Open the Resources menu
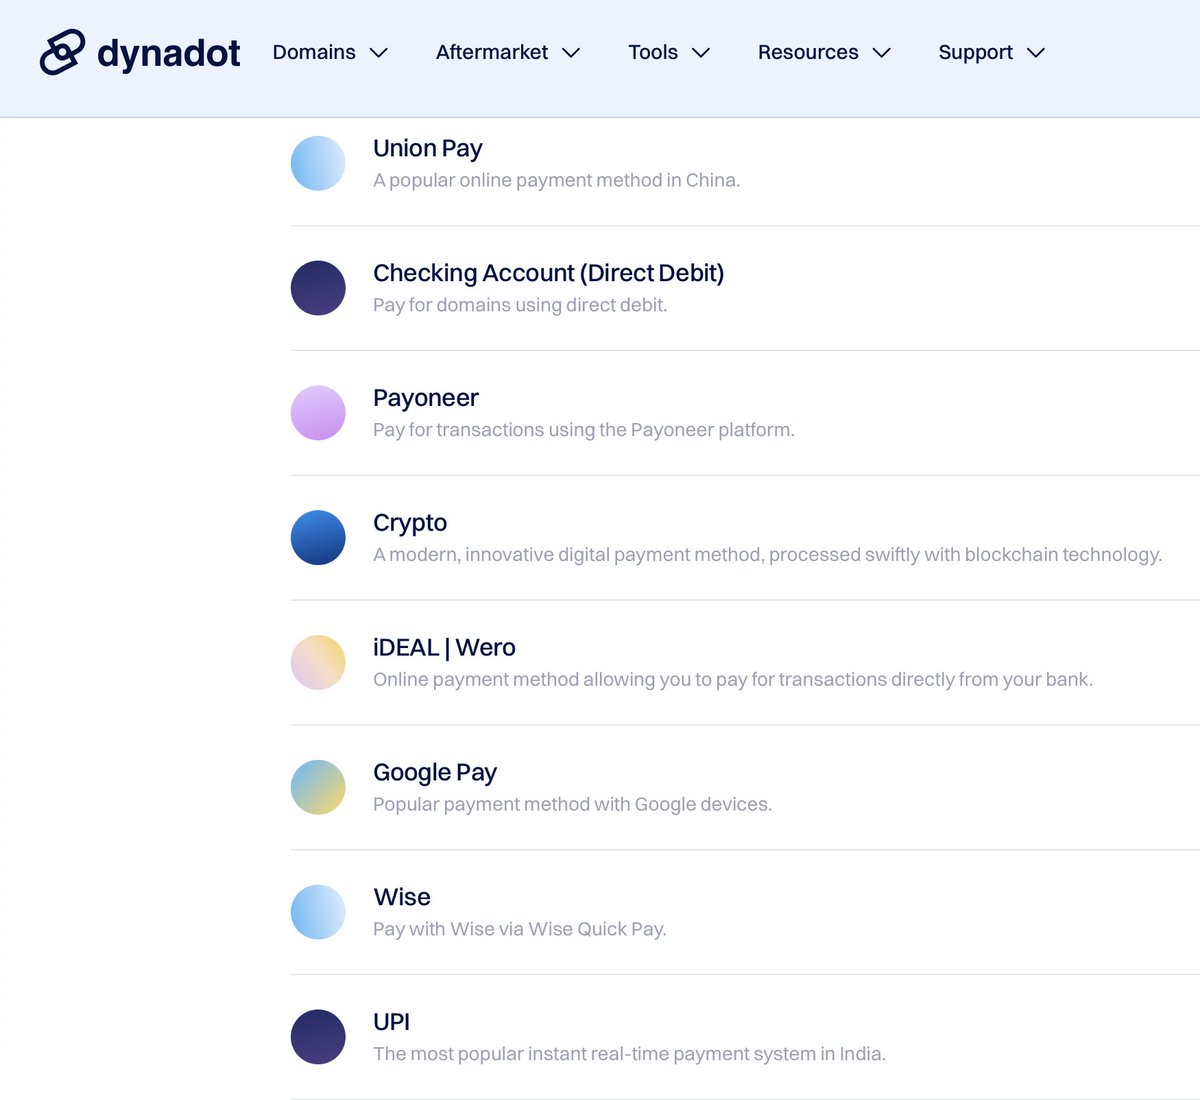Viewport: 1200px width, 1100px height. click(824, 52)
